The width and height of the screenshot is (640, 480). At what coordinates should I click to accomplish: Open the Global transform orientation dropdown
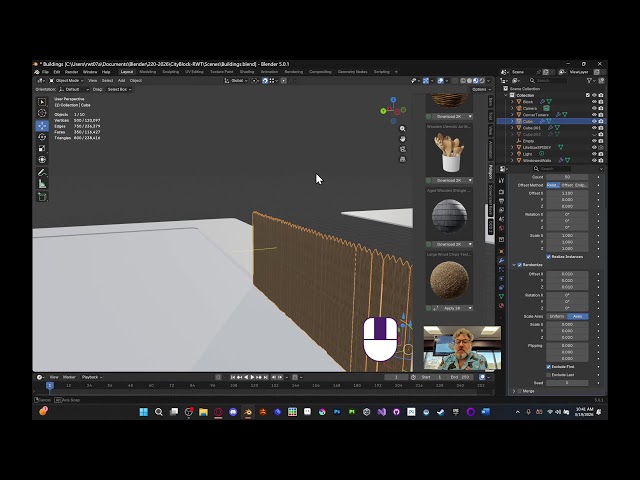pos(236,81)
